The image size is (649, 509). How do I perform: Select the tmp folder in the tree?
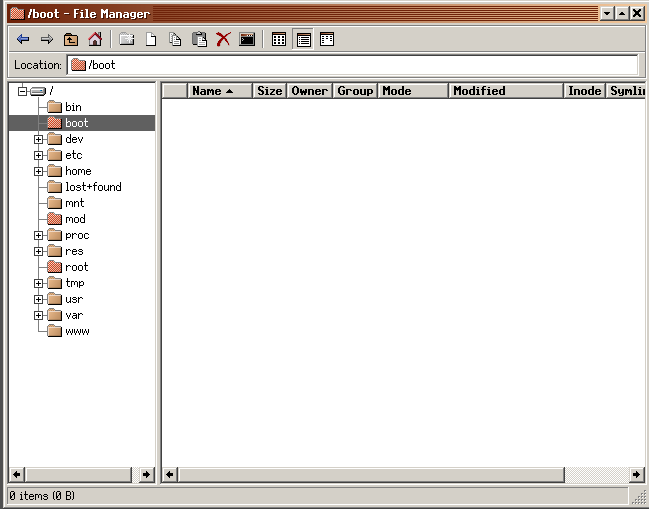[x=66, y=283]
